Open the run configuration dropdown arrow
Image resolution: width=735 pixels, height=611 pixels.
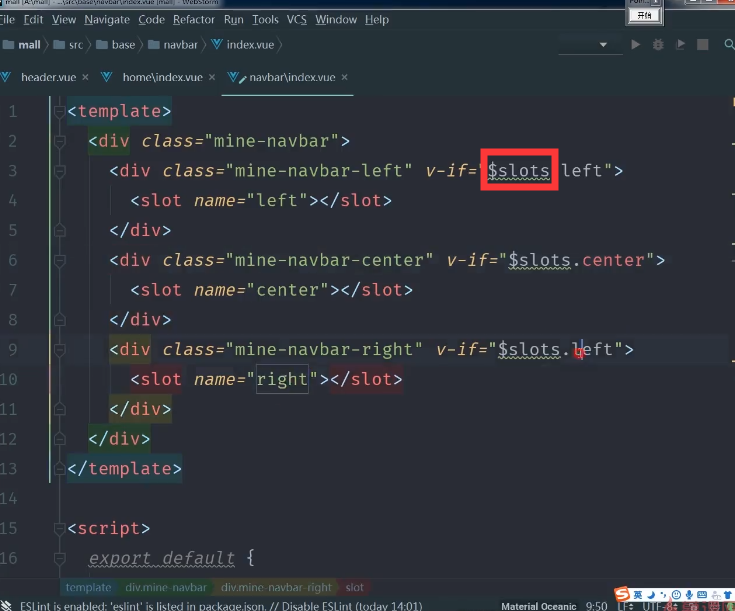(x=603, y=45)
